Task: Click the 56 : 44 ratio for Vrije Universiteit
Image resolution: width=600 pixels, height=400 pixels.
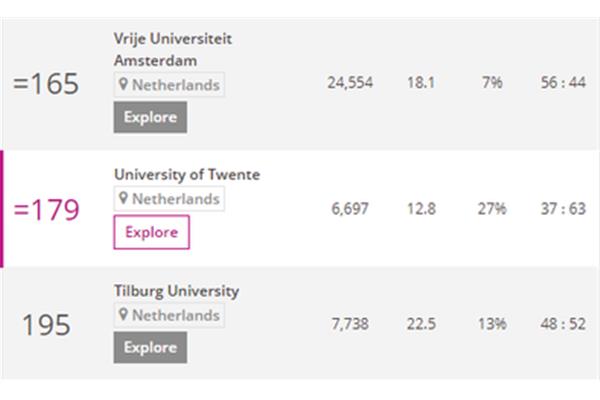Action: point(563,82)
